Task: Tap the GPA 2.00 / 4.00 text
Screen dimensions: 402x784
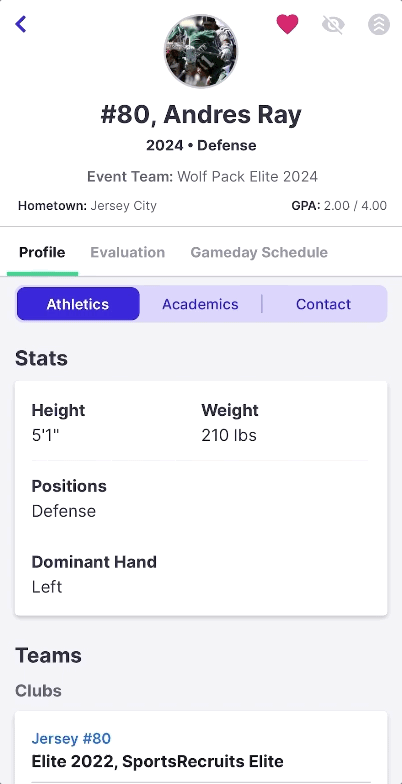Action: pos(339,206)
